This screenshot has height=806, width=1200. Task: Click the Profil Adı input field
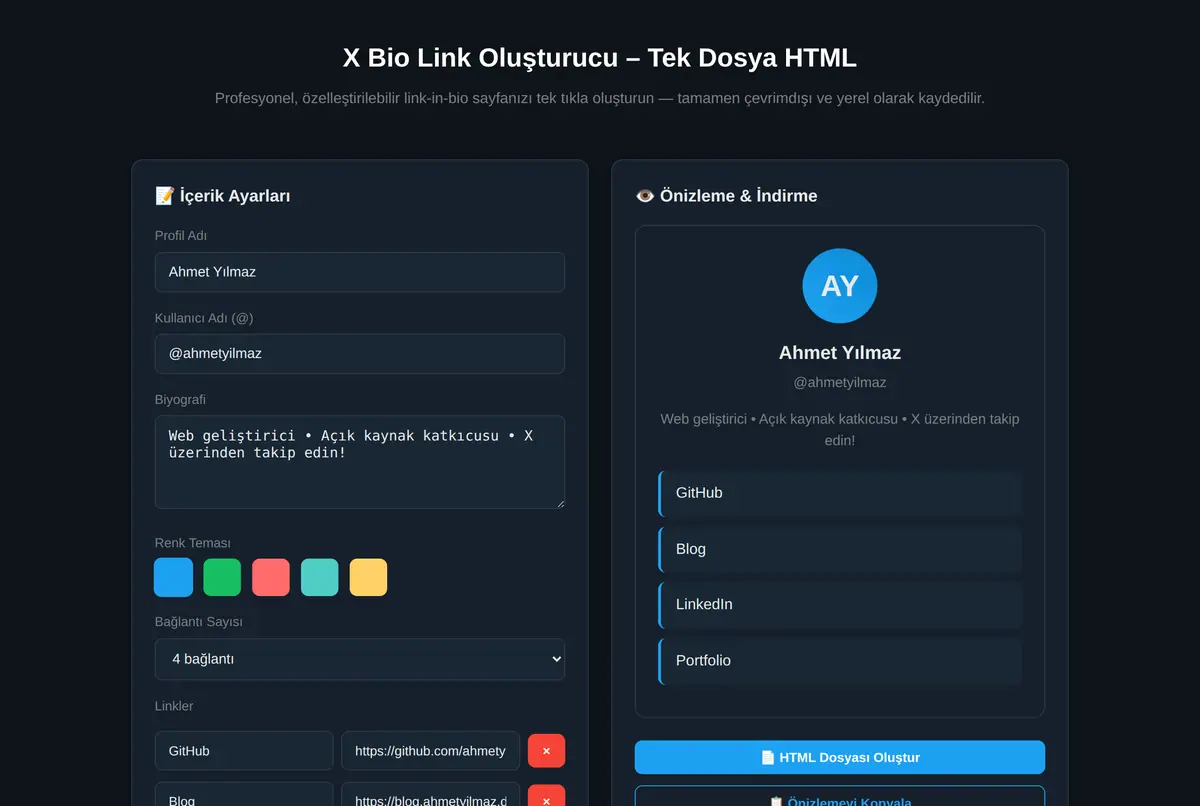[x=360, y=272]
